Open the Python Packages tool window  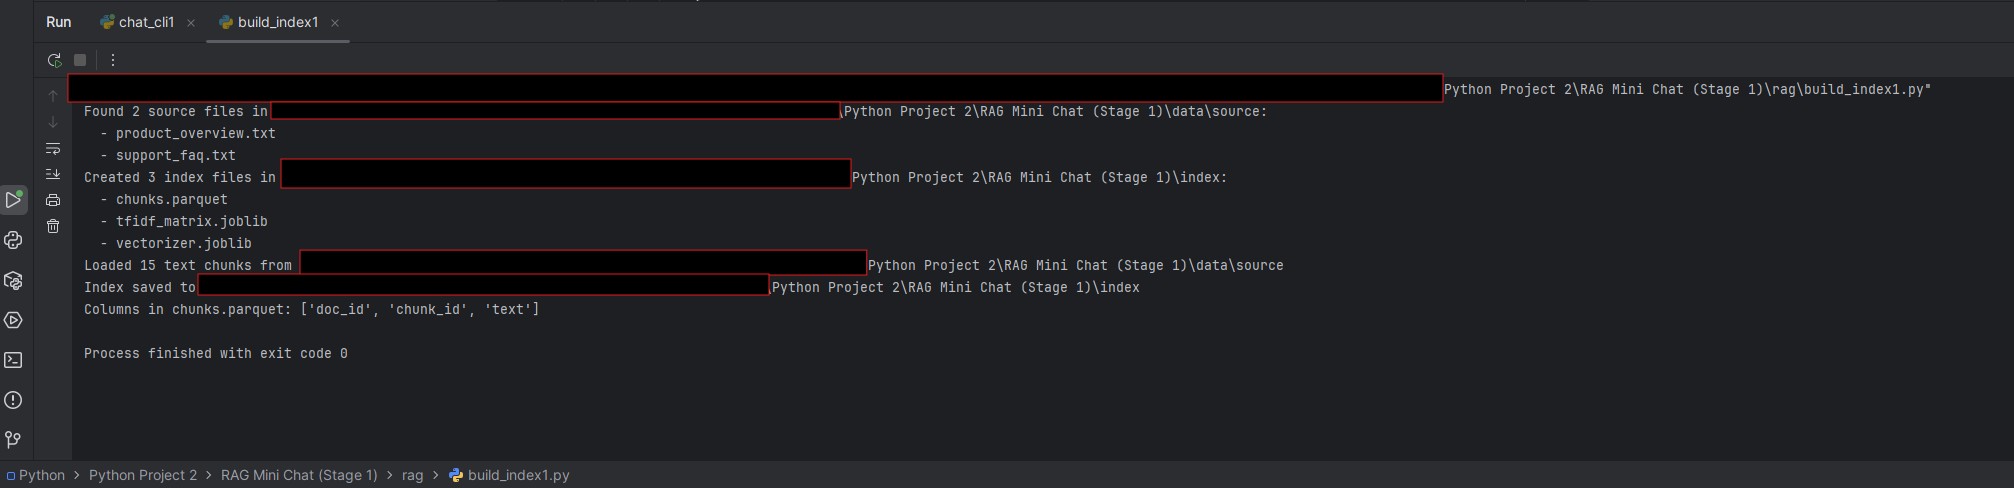coord(14,281)
